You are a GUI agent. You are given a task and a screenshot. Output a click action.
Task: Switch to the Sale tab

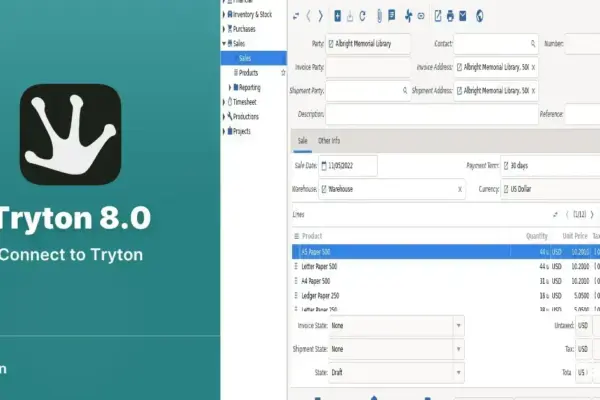click(x=302, y=141)
